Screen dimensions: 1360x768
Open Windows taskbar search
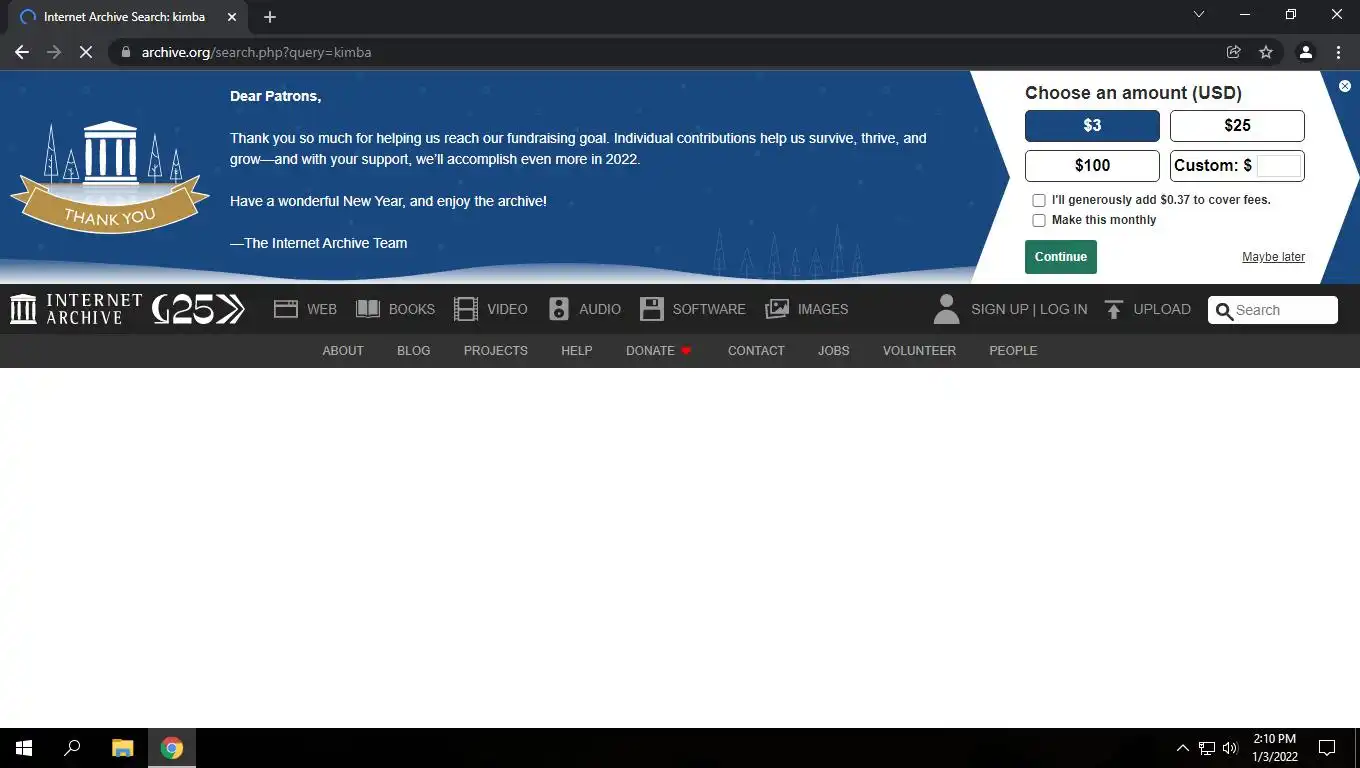72,748
